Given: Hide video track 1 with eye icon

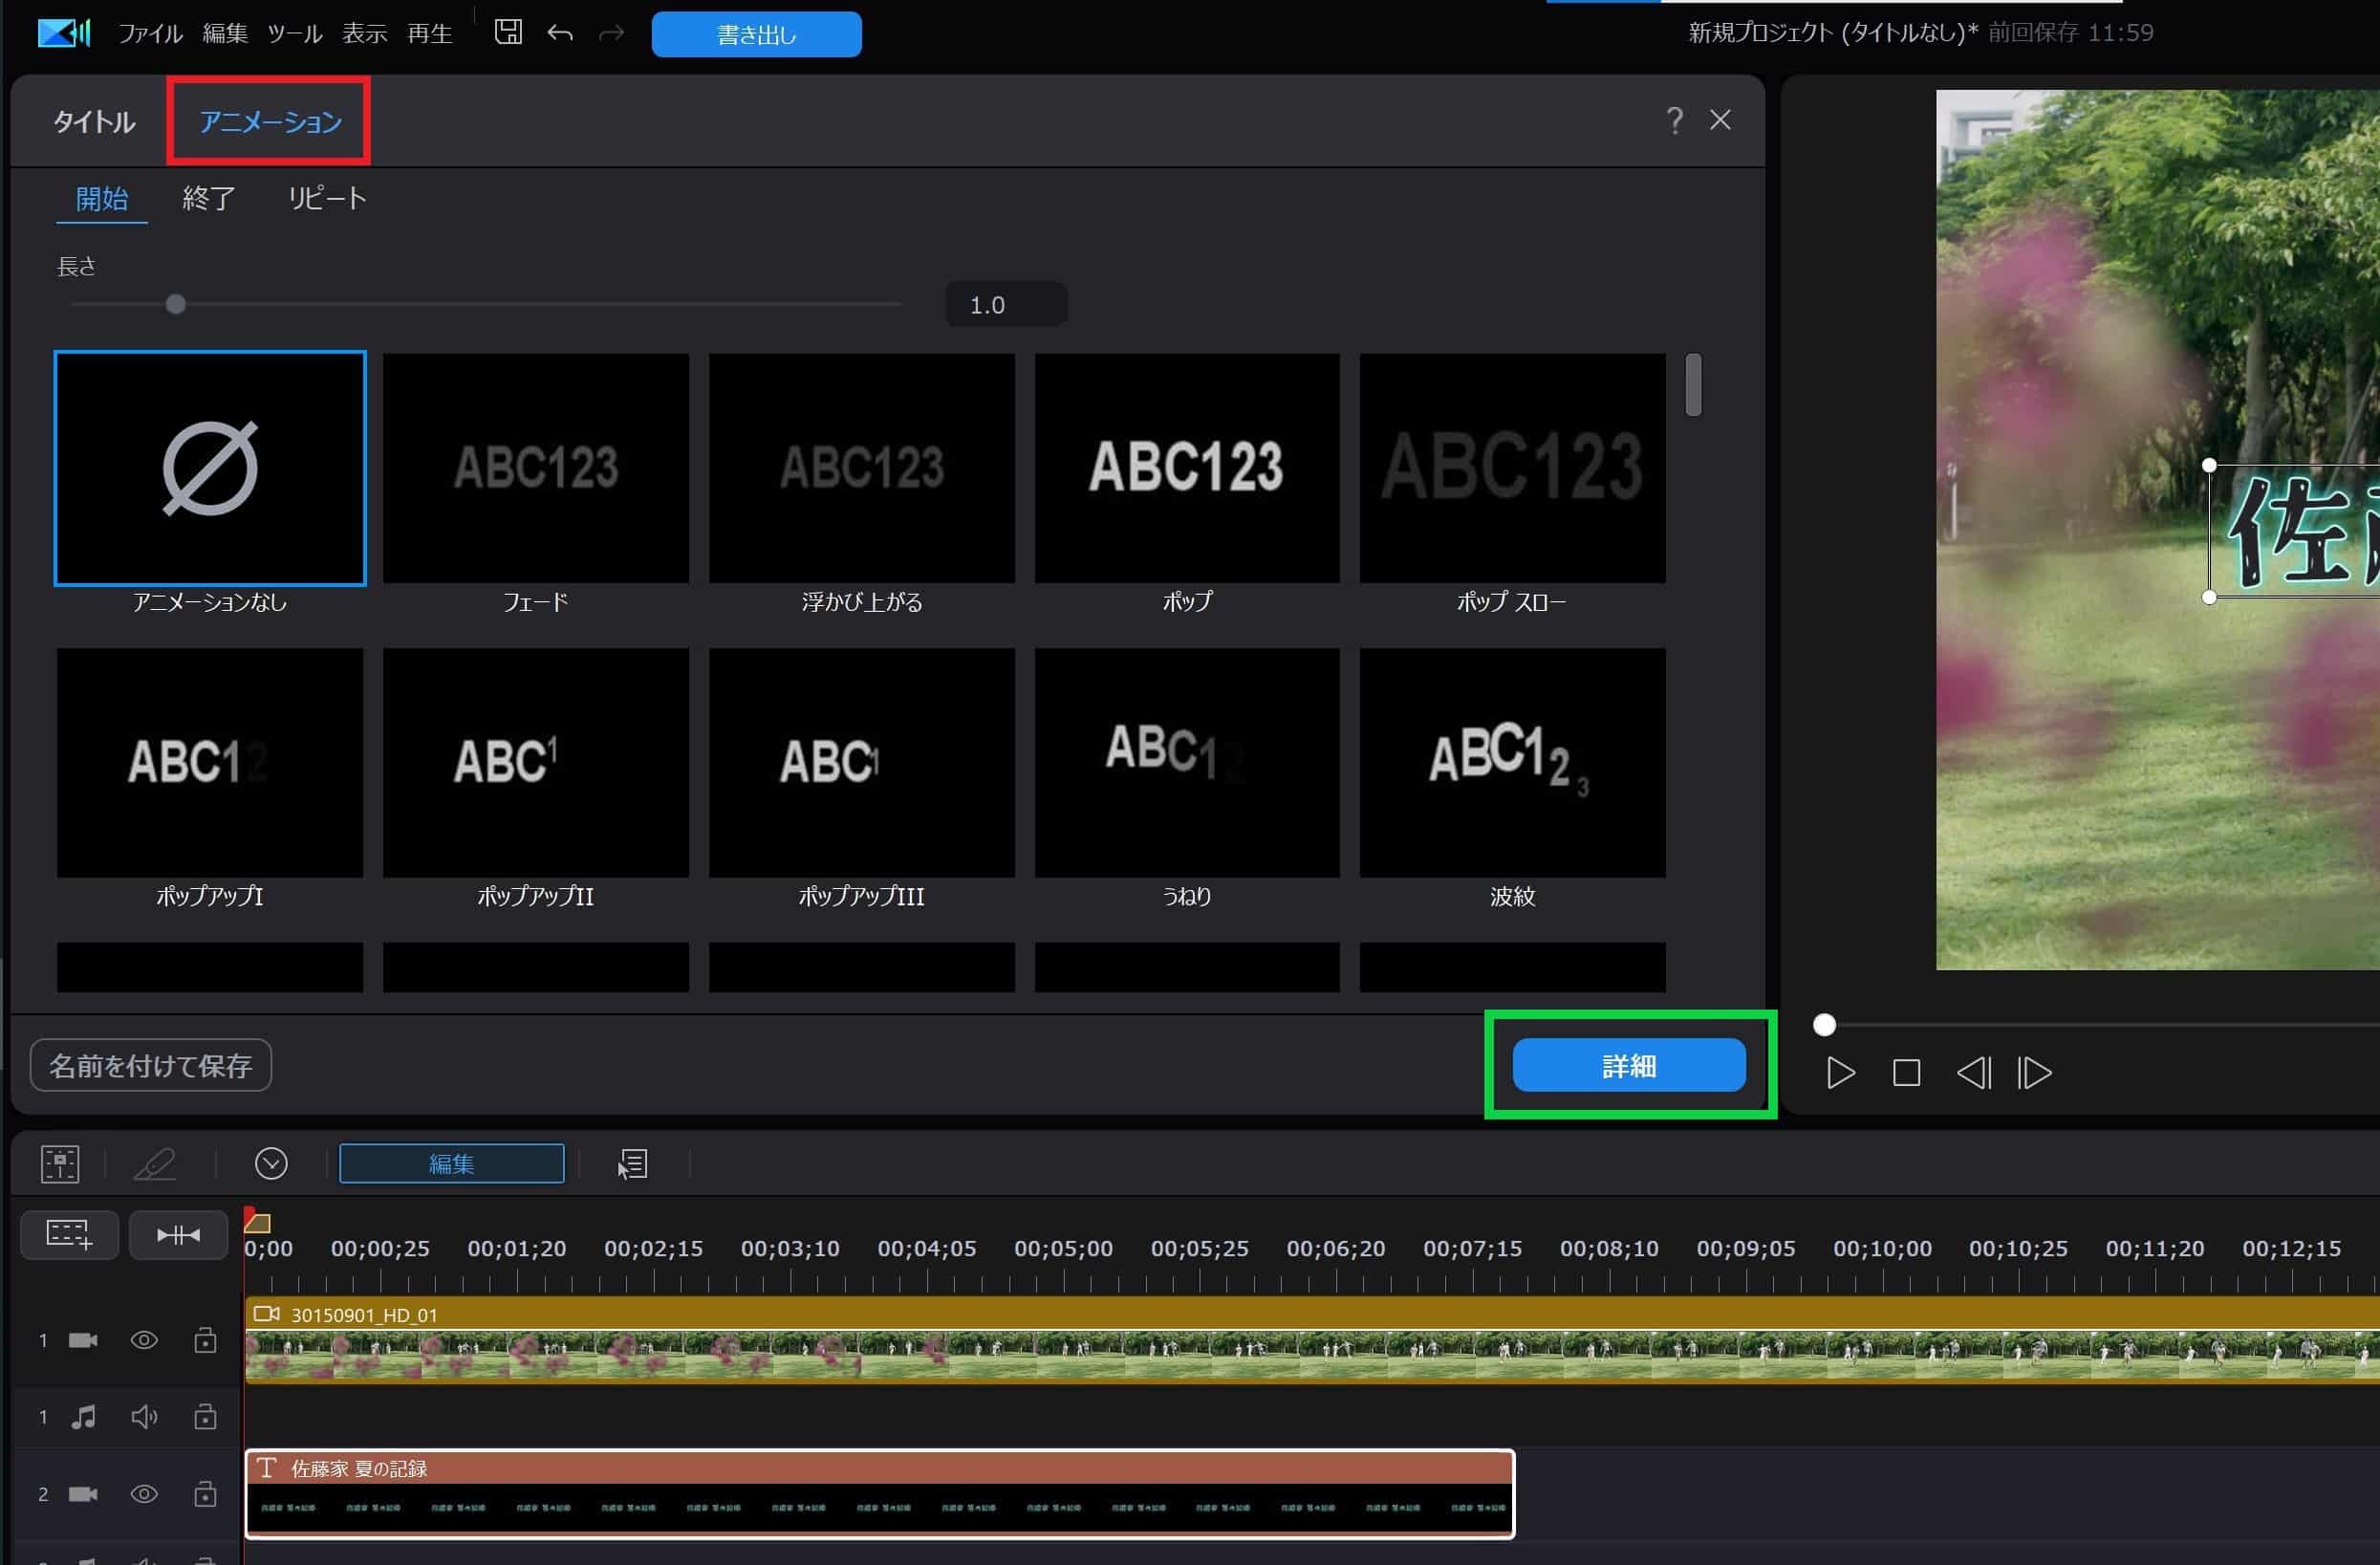Looking at the screenshot, I should point(144,1340).
